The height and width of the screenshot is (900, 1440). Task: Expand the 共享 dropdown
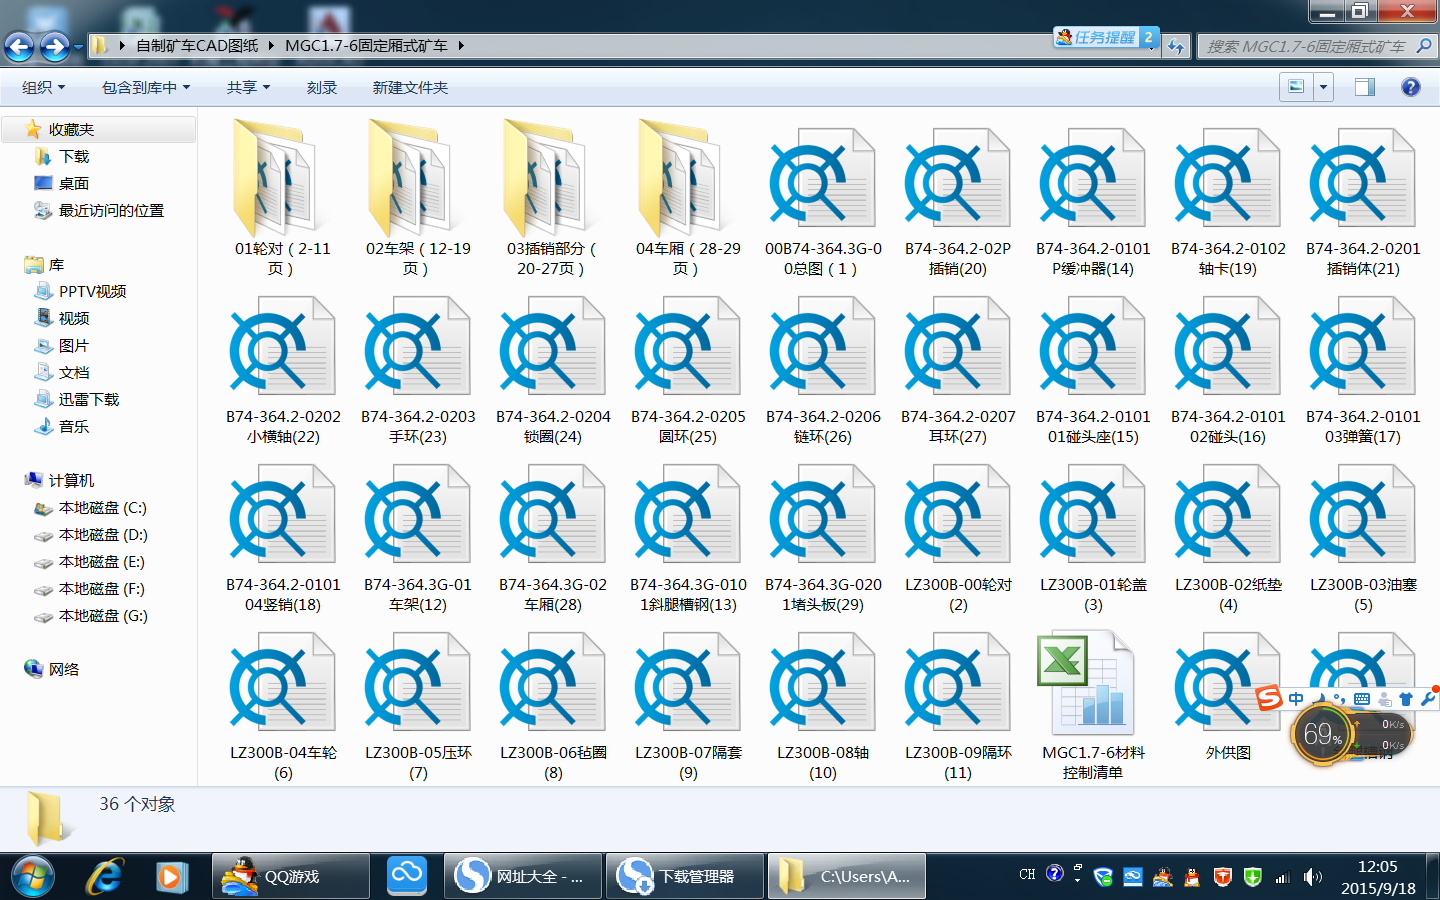click(x=248, y=87)
